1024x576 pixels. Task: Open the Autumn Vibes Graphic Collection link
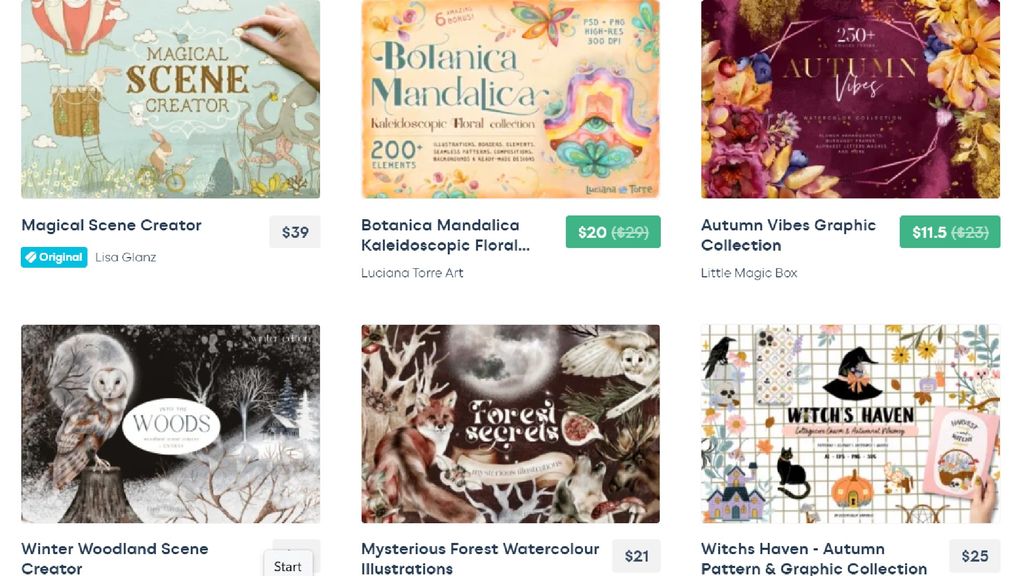pos(788,235)
